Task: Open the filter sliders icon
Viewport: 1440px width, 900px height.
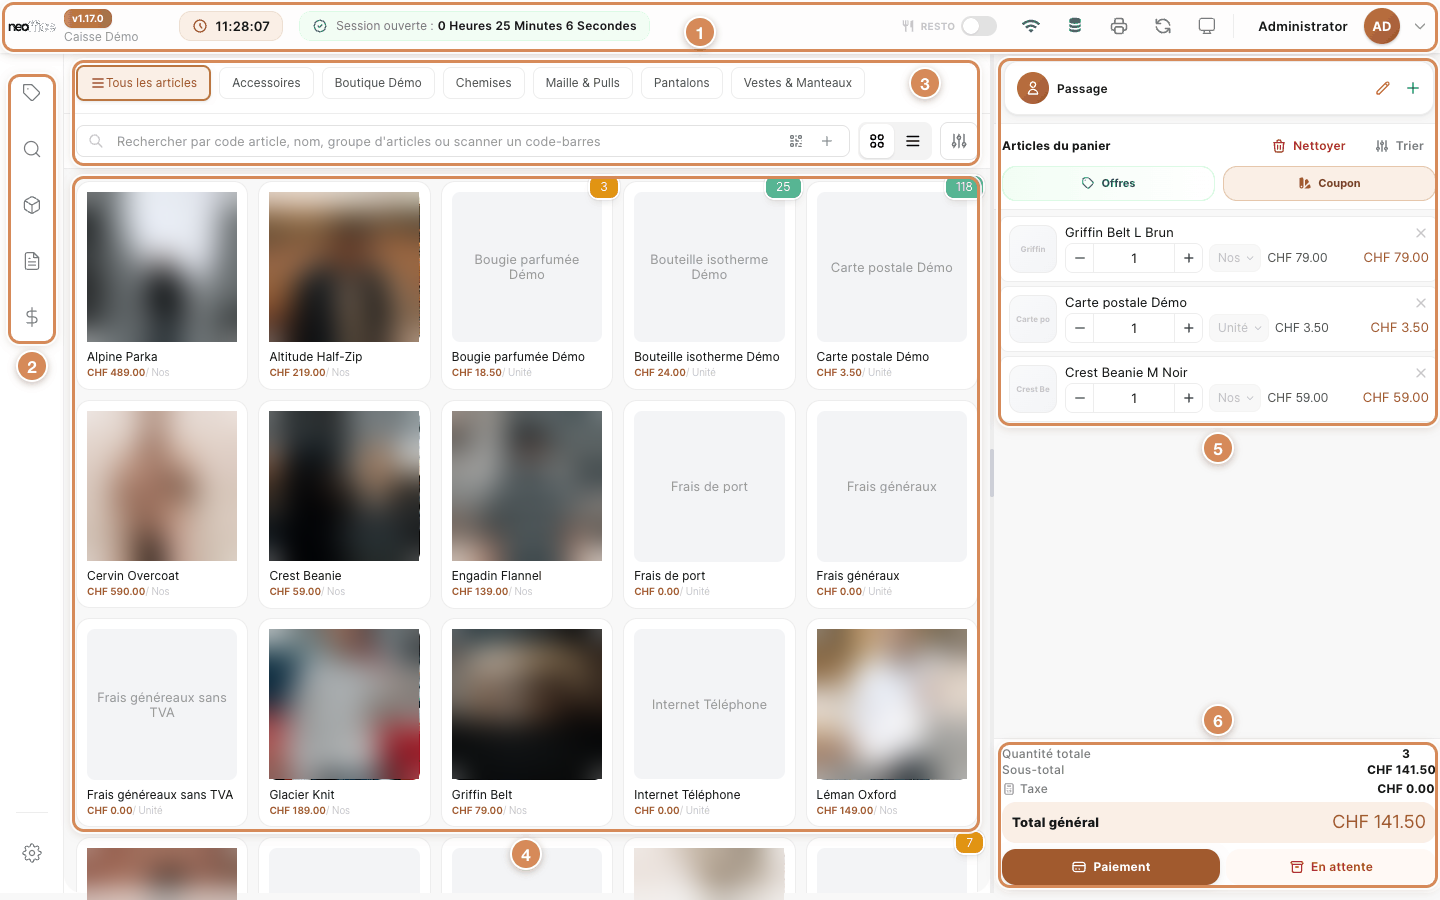Action: point(959,142)
